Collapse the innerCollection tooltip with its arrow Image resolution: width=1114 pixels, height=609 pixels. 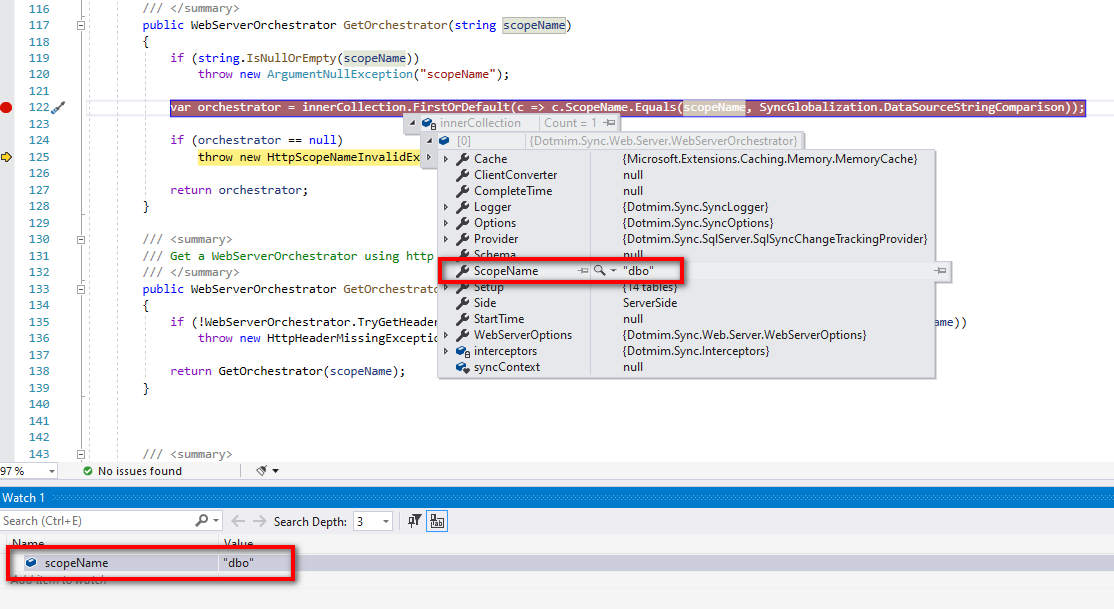tap(414, 123)
